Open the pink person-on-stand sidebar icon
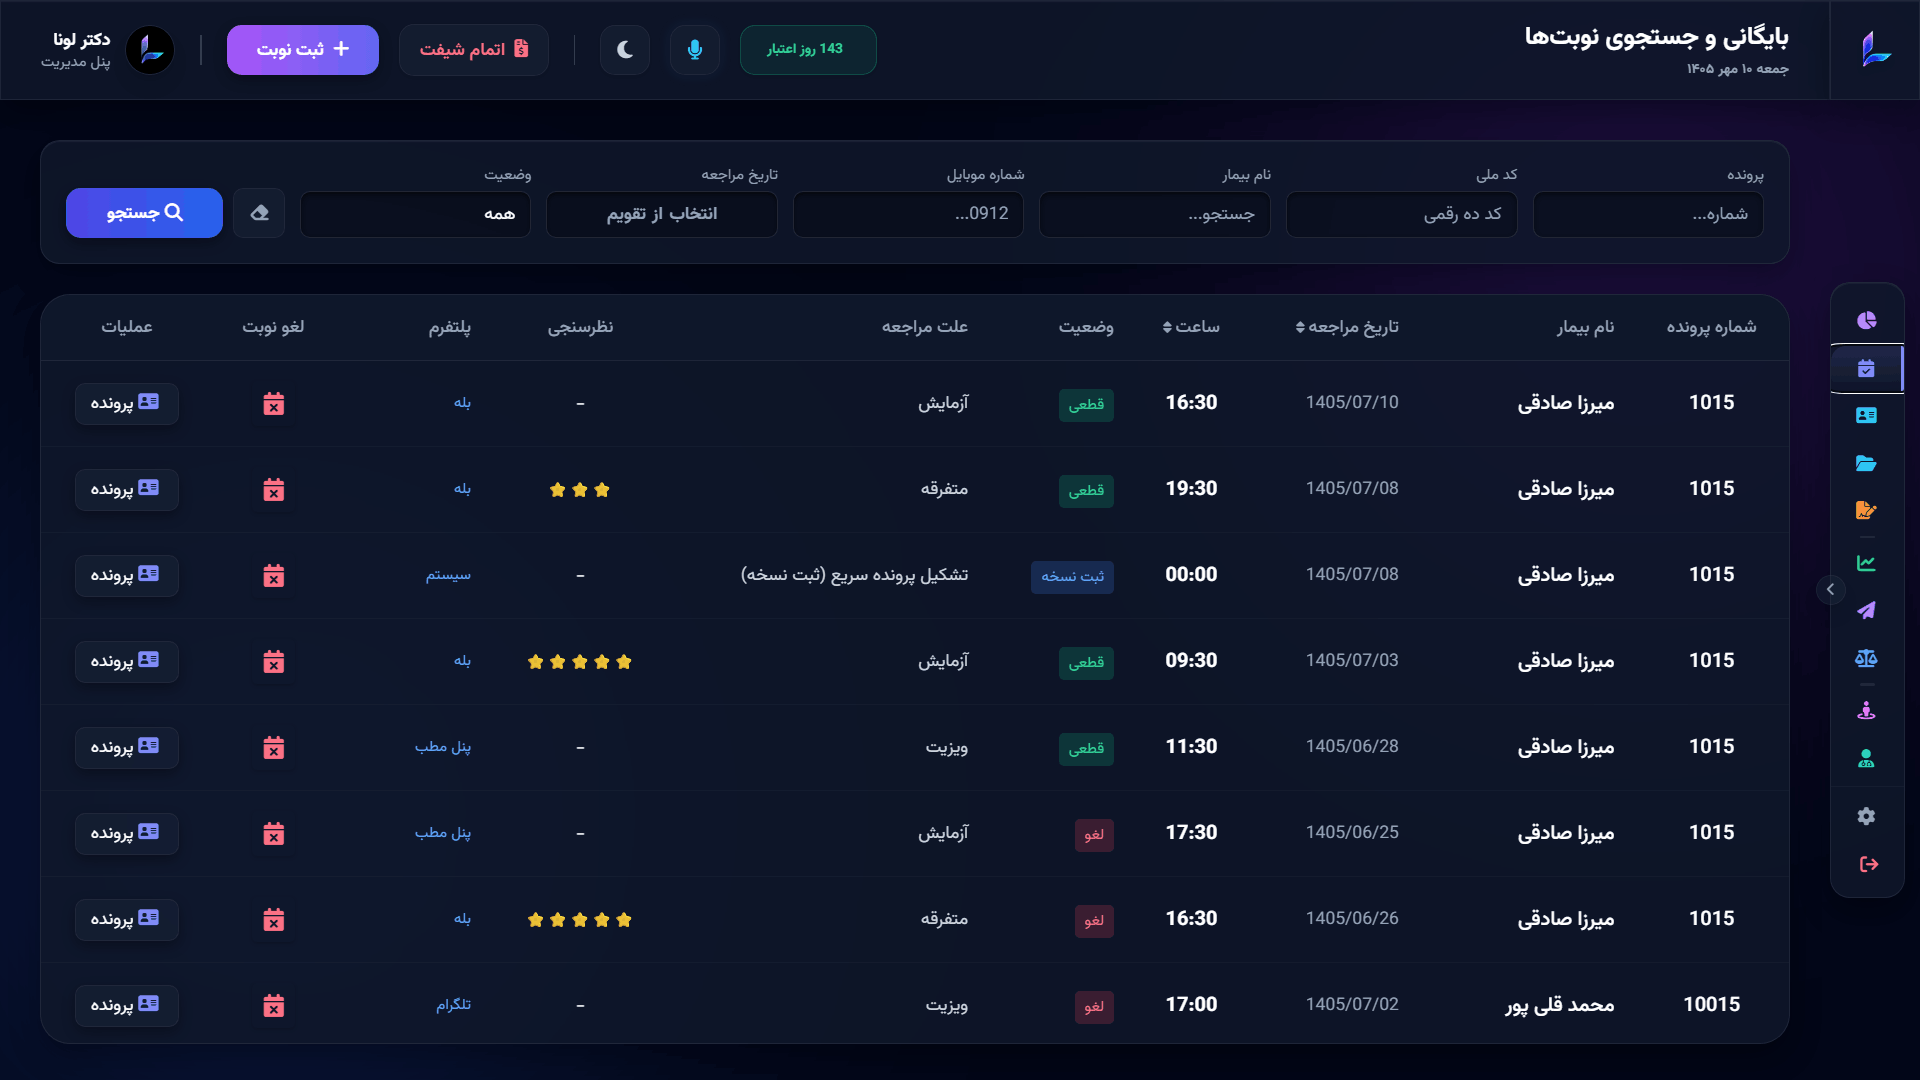The width and height of the screenshot is (1920, 1080). [x=1866, y=711]
